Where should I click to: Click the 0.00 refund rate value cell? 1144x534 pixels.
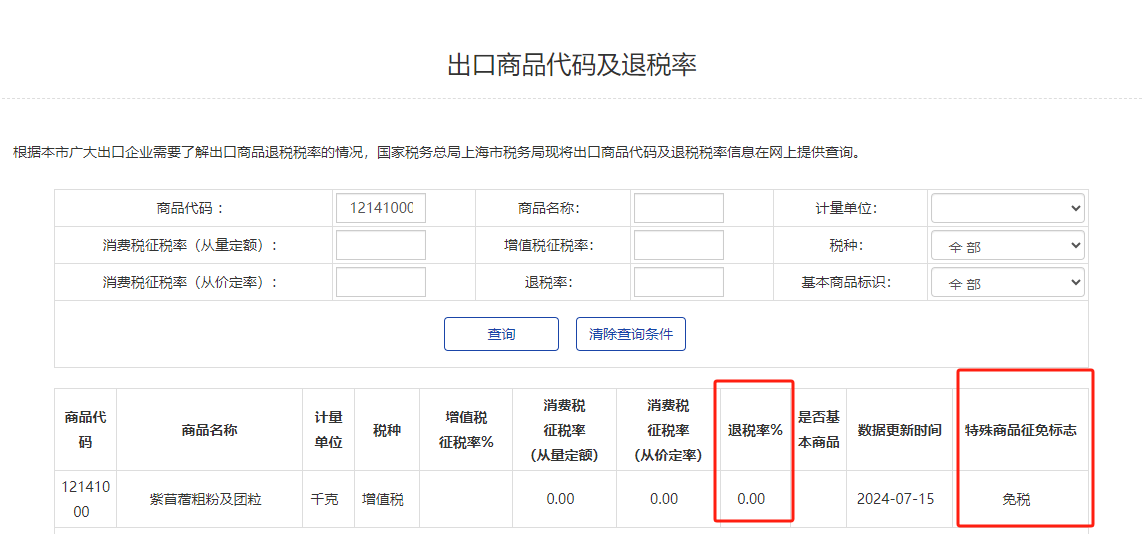[751, 499]
